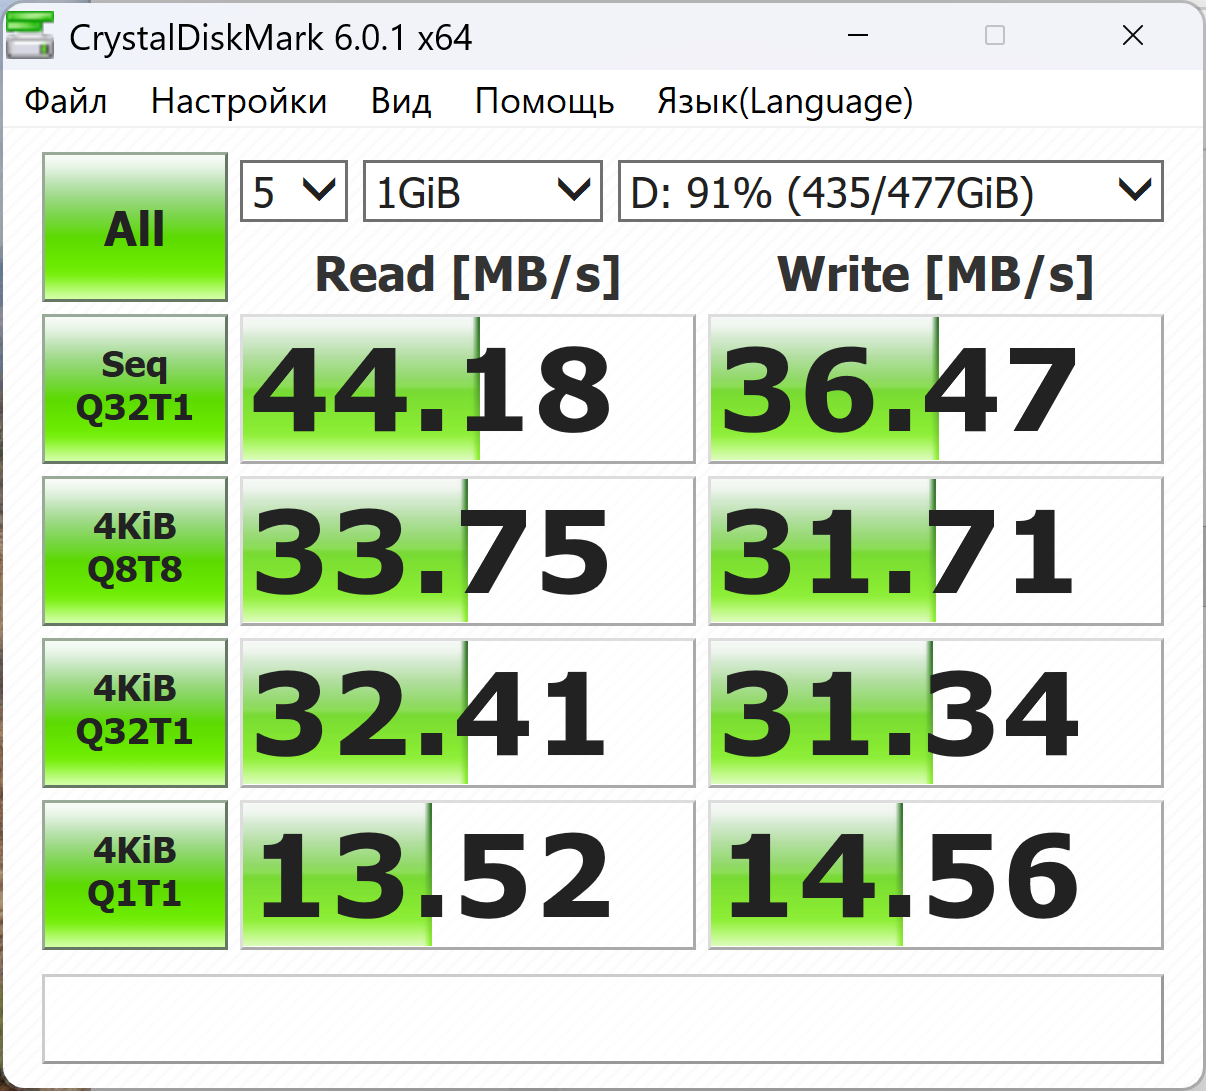
Task: Click the empty comment field at the bottom
Action: point(603,1019)
